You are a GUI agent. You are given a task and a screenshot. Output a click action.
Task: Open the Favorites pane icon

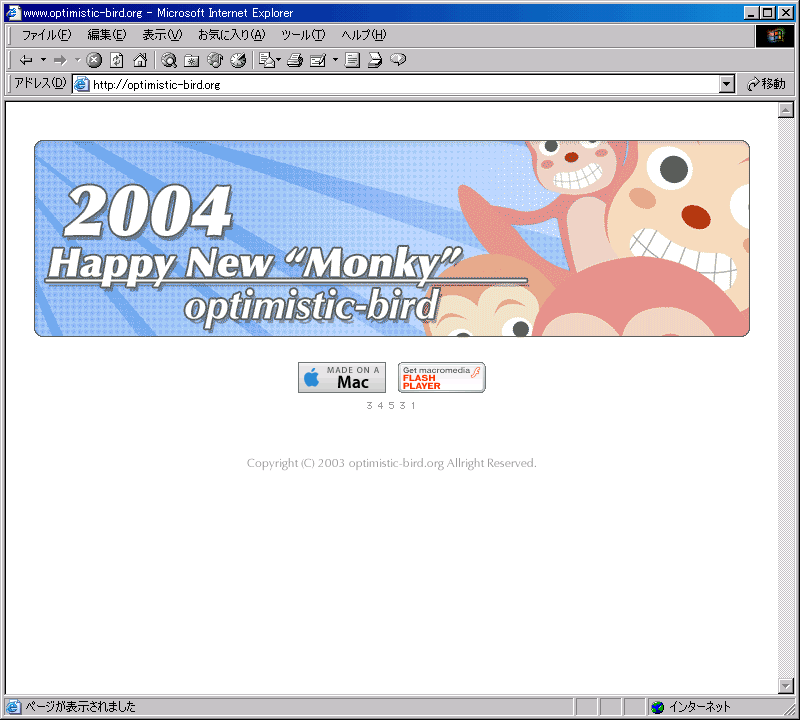click(x=191, y=60)
